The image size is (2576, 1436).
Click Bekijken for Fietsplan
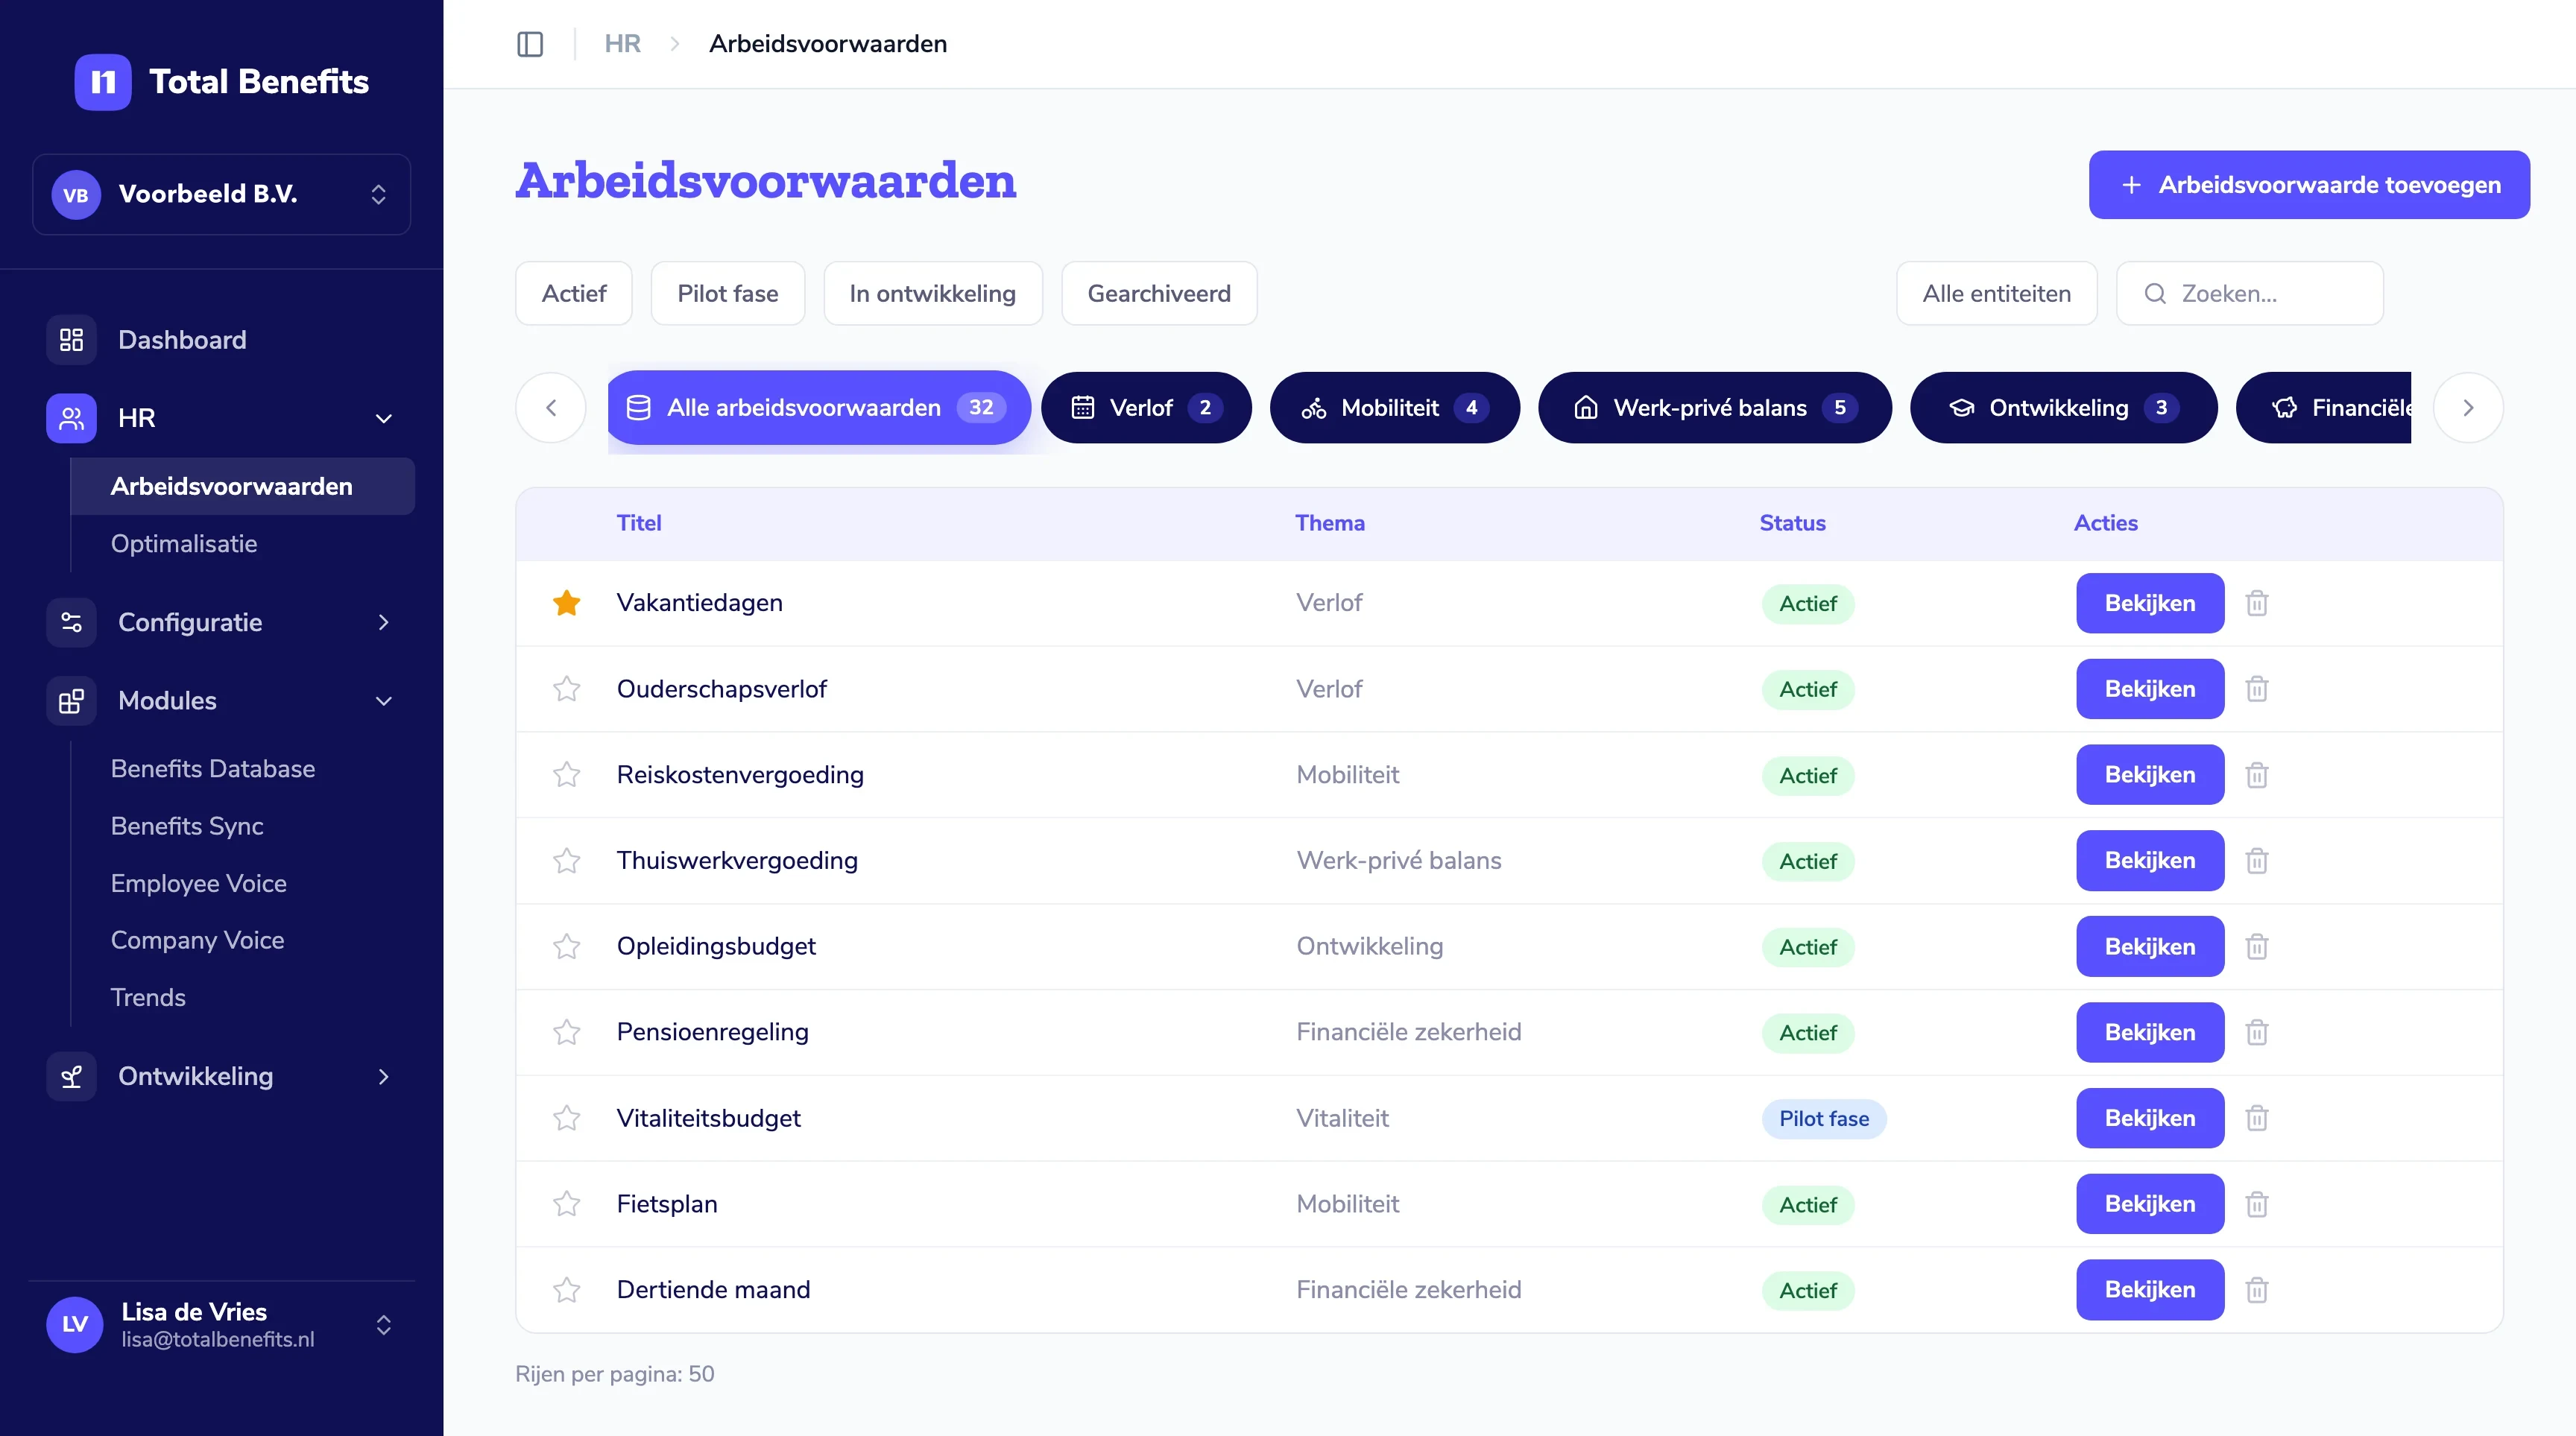[2150, 1204]
